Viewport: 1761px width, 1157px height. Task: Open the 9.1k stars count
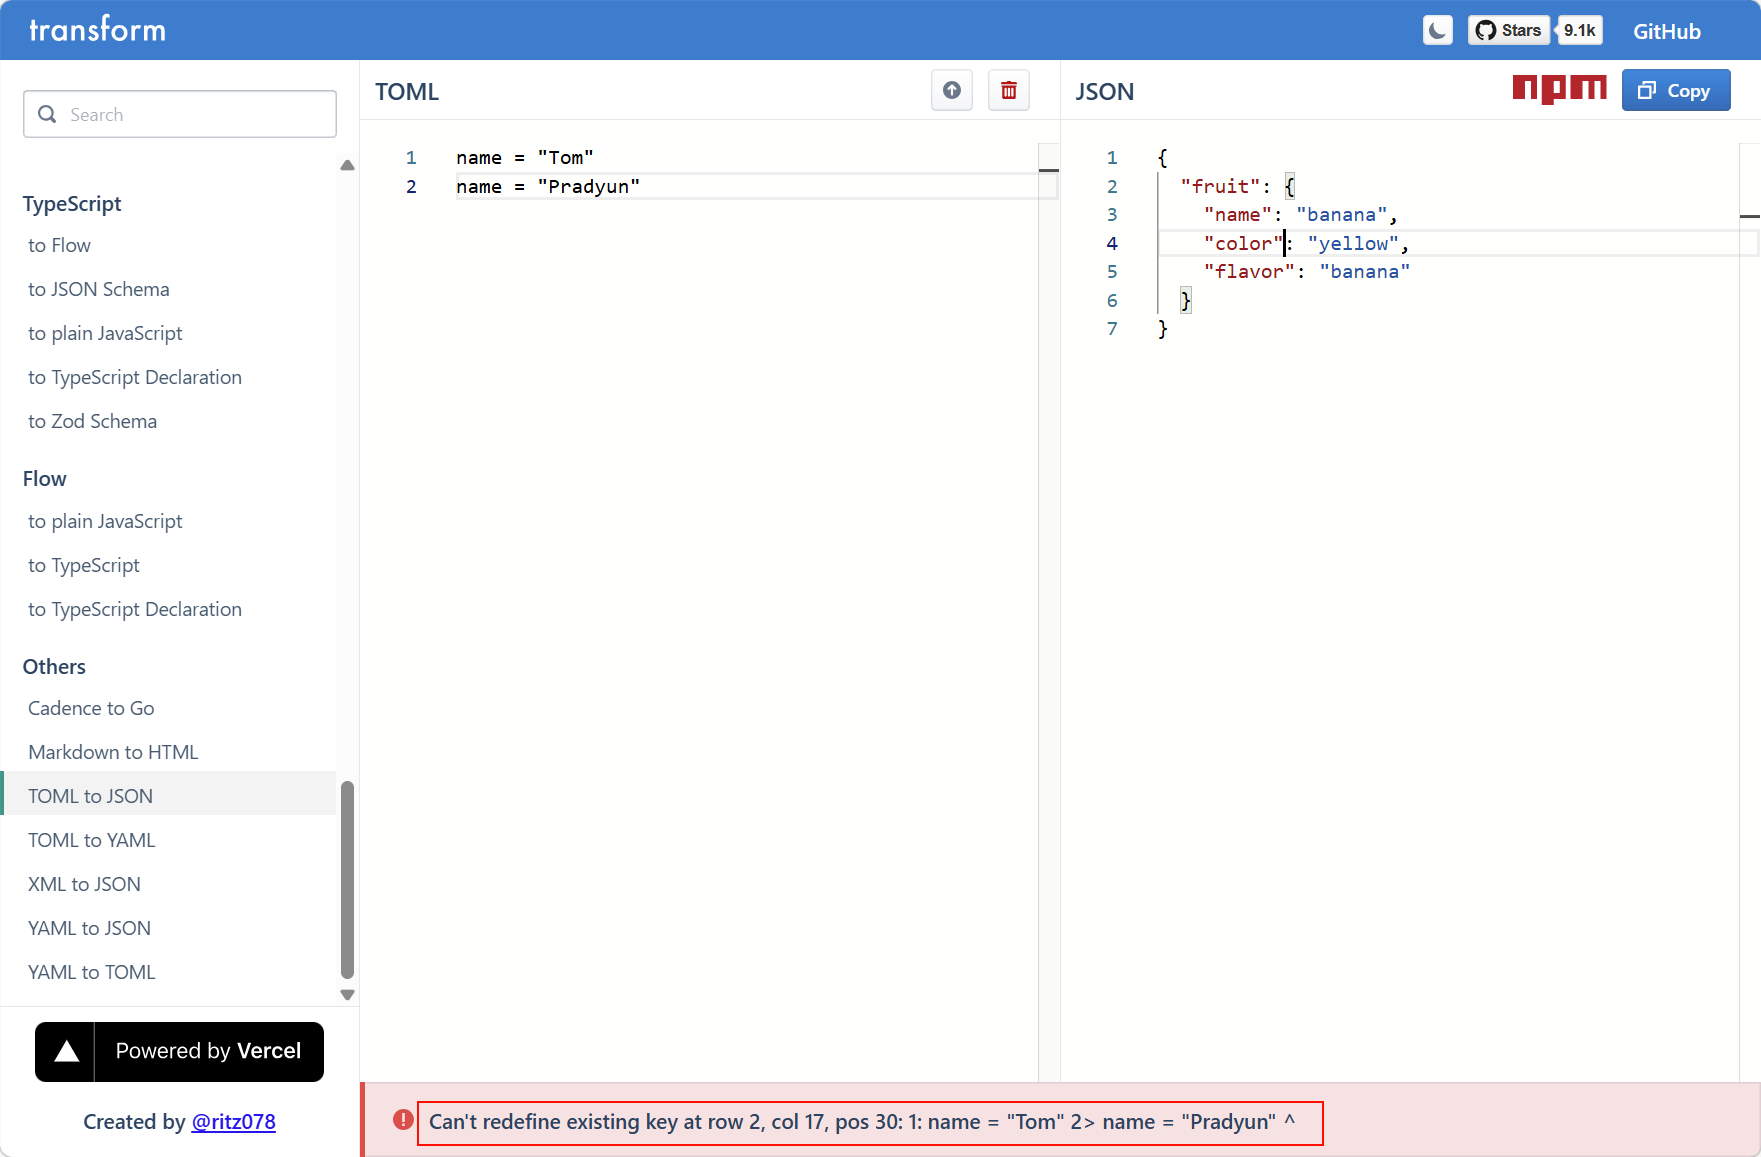[1579, 30]
